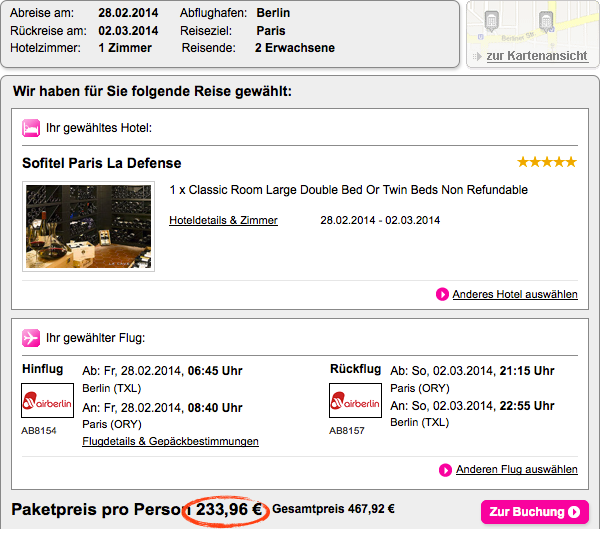
Task: Click the Rückflug heading
Action: coord(355,369)
